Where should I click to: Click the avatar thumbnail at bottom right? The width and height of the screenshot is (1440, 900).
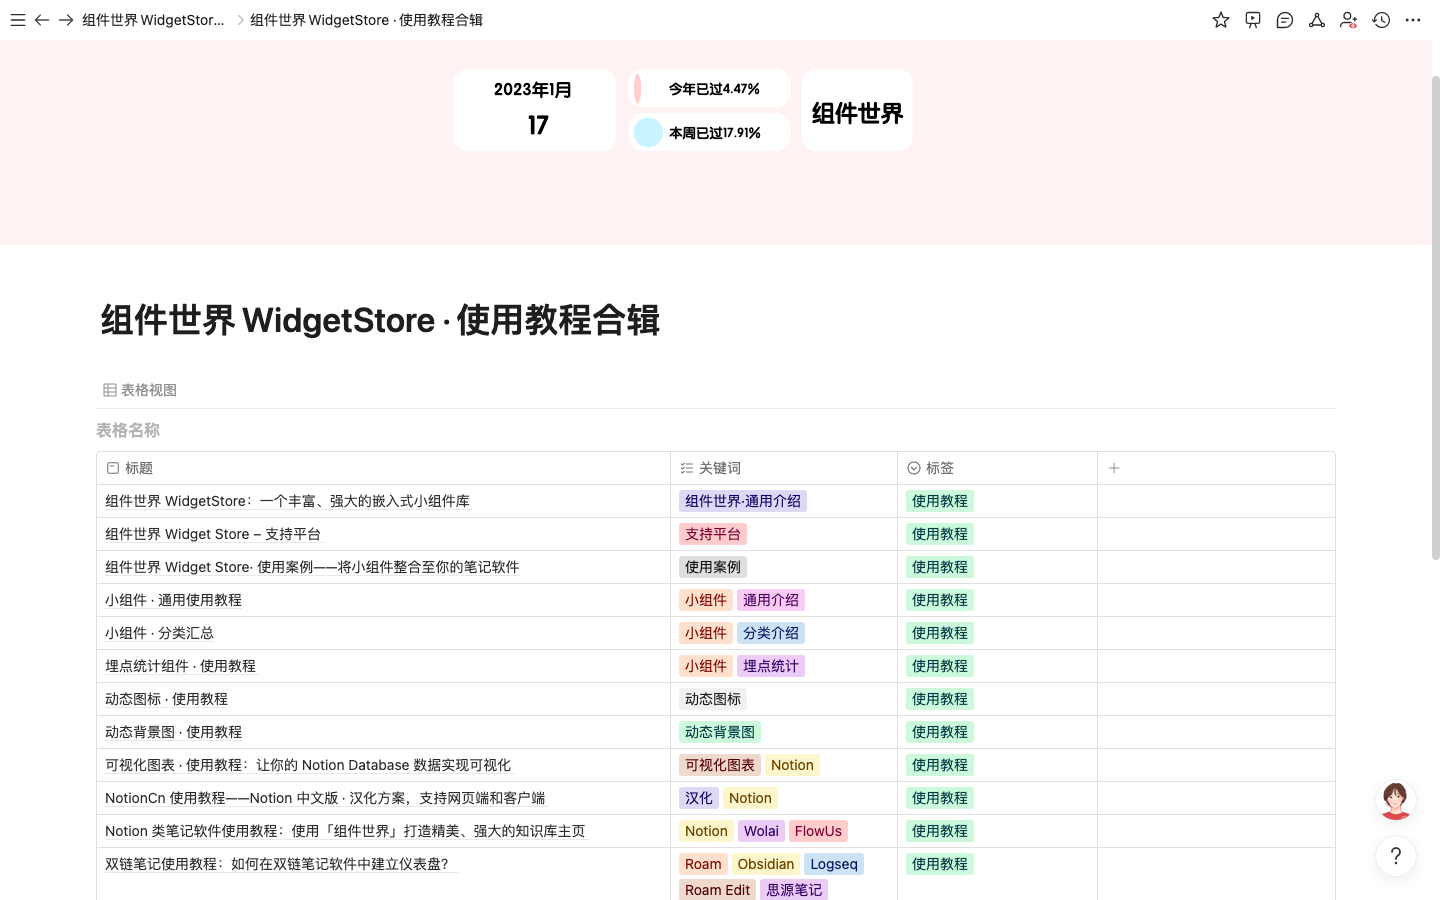(x=1395, y=800)
